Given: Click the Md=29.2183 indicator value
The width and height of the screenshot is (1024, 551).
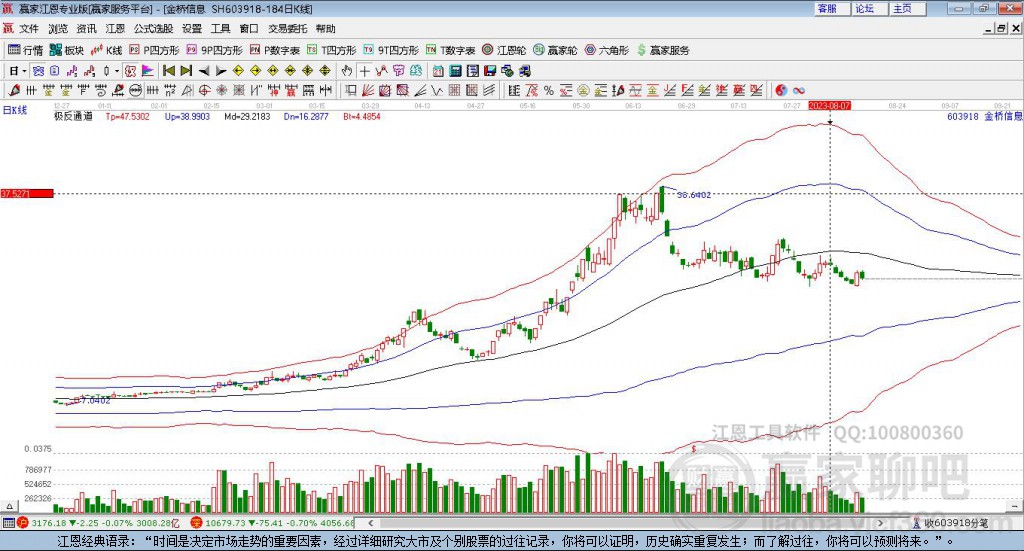Looking at the screenshot, I should (x=247, y=116).
